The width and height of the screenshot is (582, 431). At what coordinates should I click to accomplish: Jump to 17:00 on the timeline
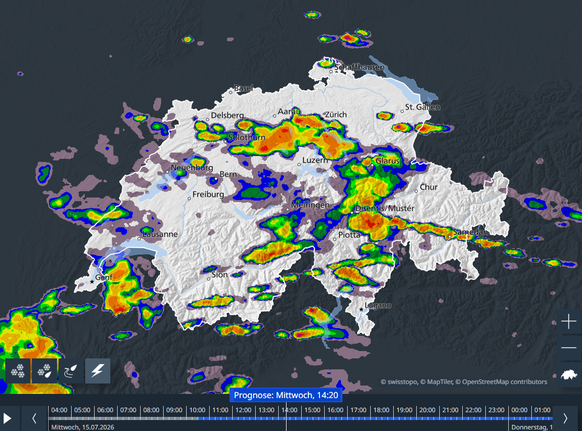coord(359,410)
